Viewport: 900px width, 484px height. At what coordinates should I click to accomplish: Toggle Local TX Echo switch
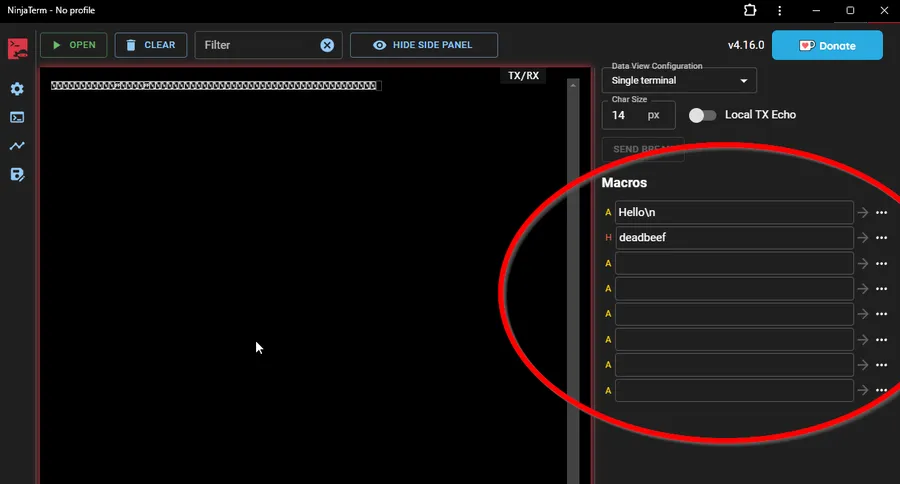tap(703, 115)
